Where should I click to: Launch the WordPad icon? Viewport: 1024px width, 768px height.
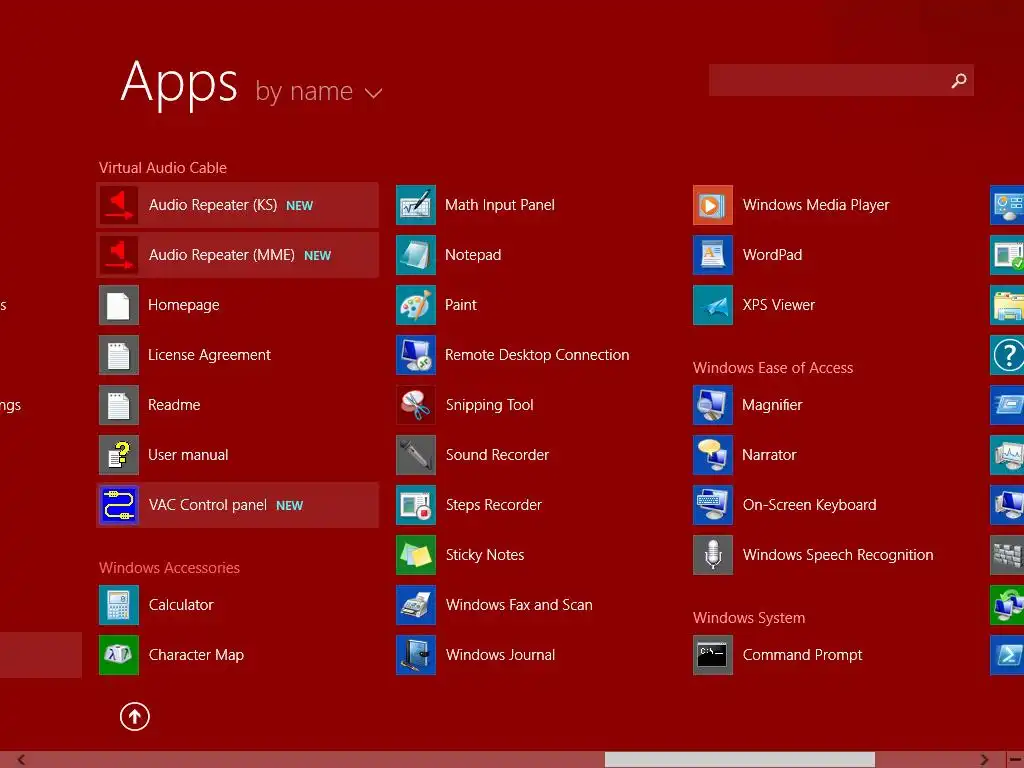713,255
